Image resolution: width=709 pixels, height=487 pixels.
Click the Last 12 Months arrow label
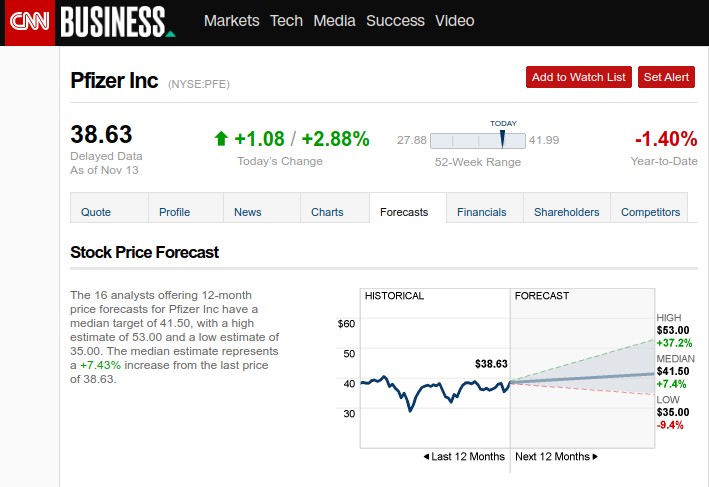tap(463, 457)
